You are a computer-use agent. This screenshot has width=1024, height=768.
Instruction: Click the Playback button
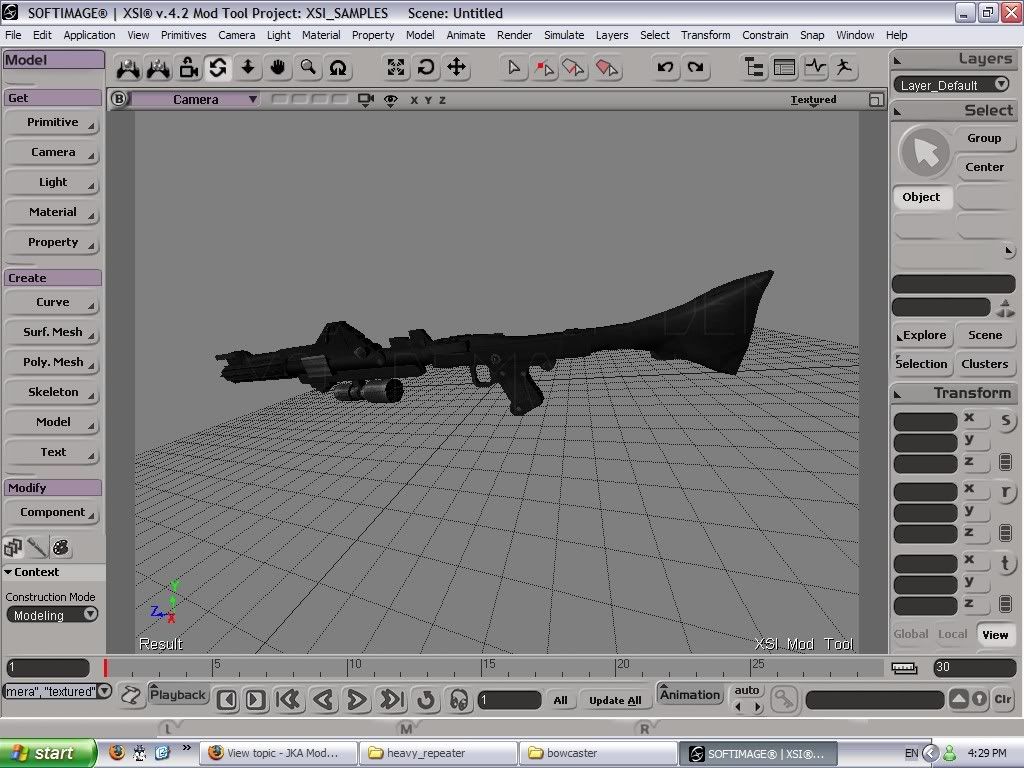[x=178, y=694]
